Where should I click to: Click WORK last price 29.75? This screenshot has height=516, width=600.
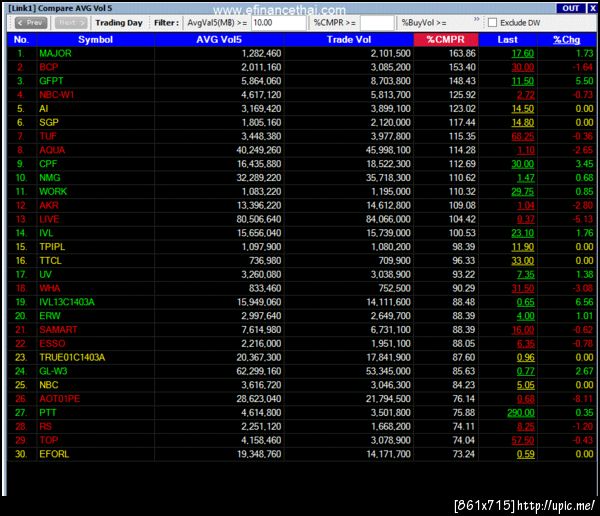point(523,191)
